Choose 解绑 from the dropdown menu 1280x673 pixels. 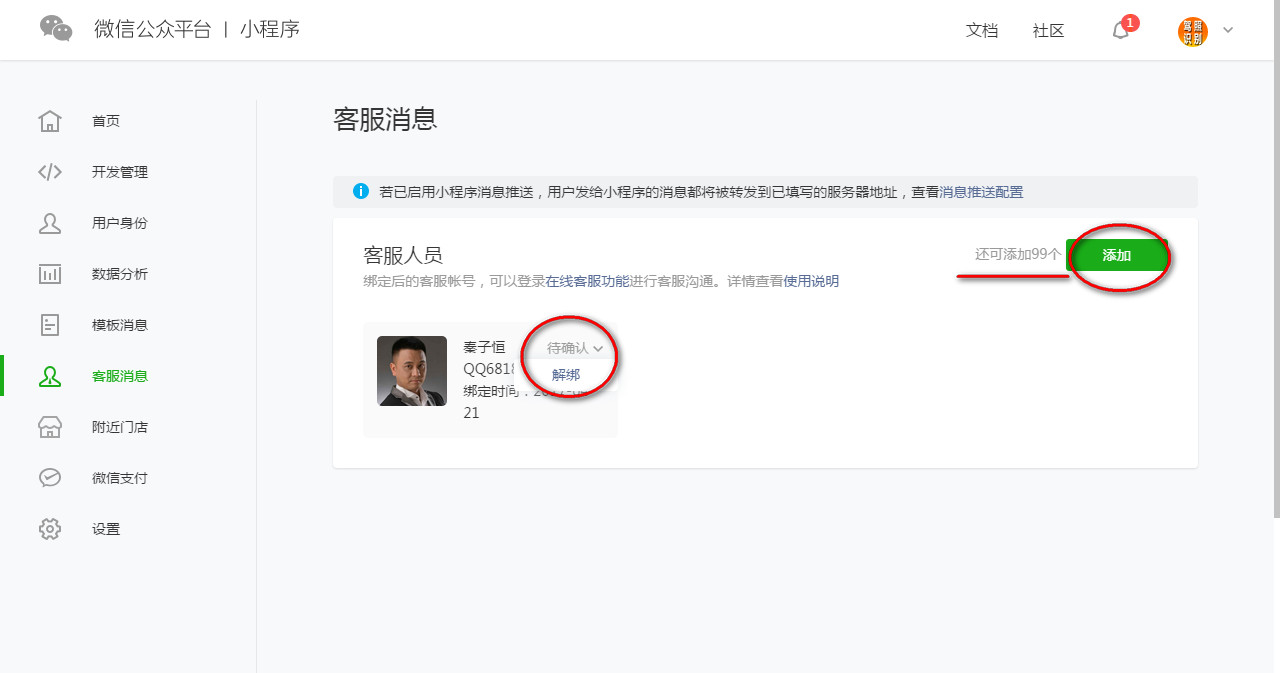pos(566,375)
